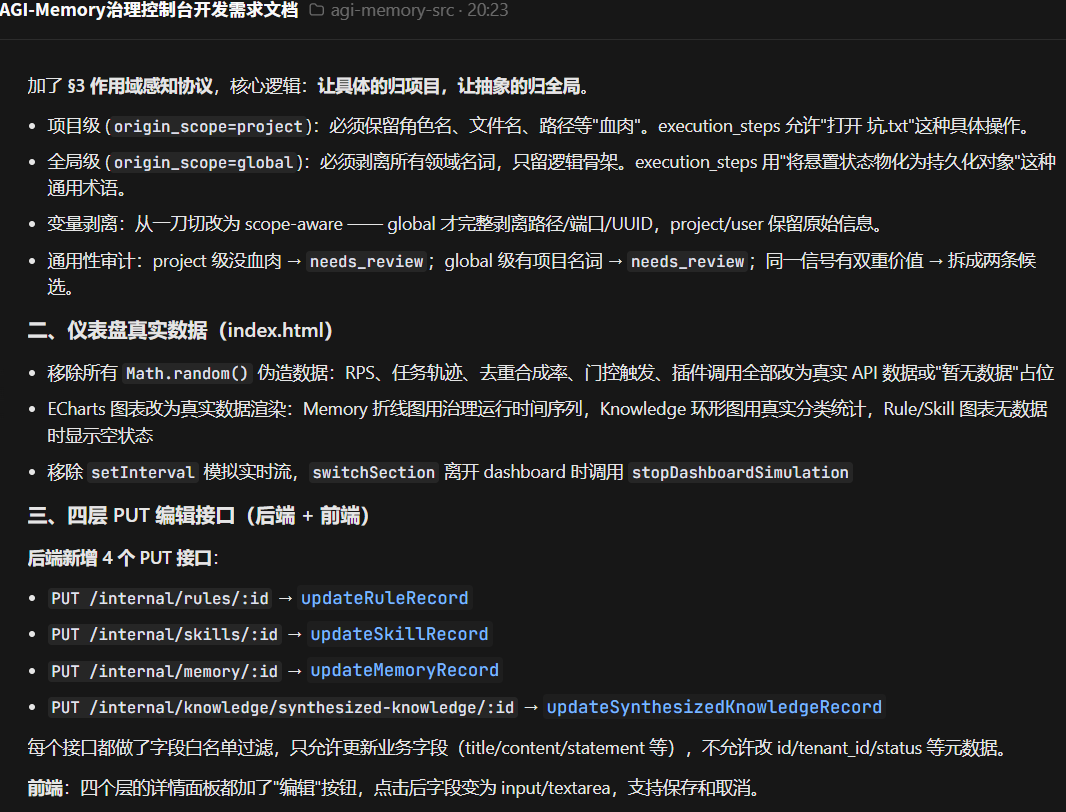This screenshot has height=812, width=1066.
Task: Open the updateRuleRecord code link
Action: tap(385, 598)
